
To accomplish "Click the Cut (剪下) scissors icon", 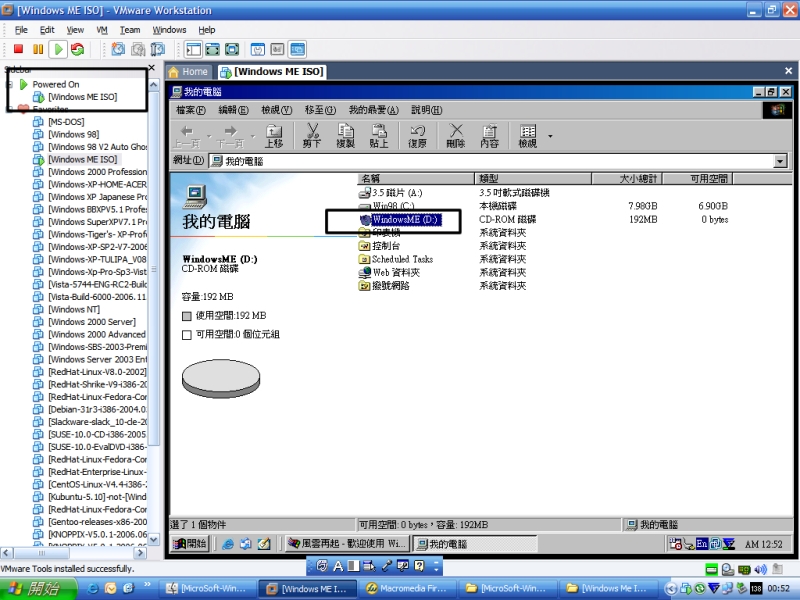I will (312, 136).
